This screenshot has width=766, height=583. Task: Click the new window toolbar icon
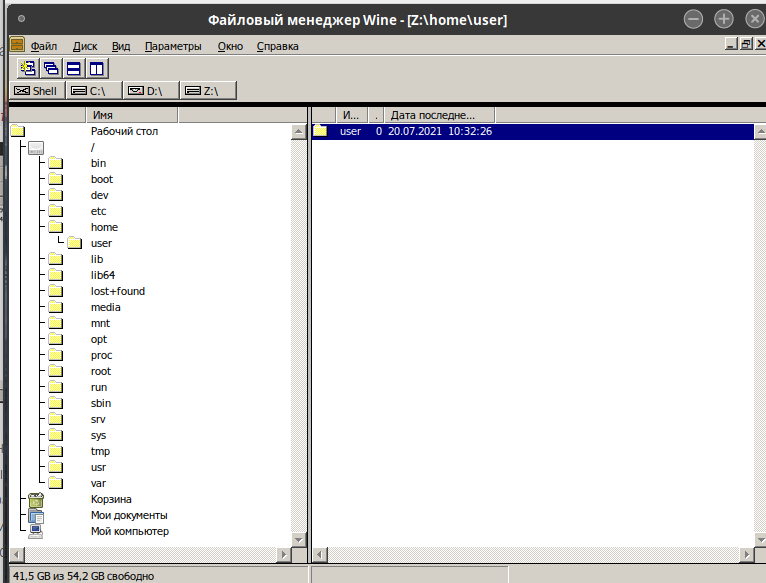pyautogui.click(x=28, y=68)
